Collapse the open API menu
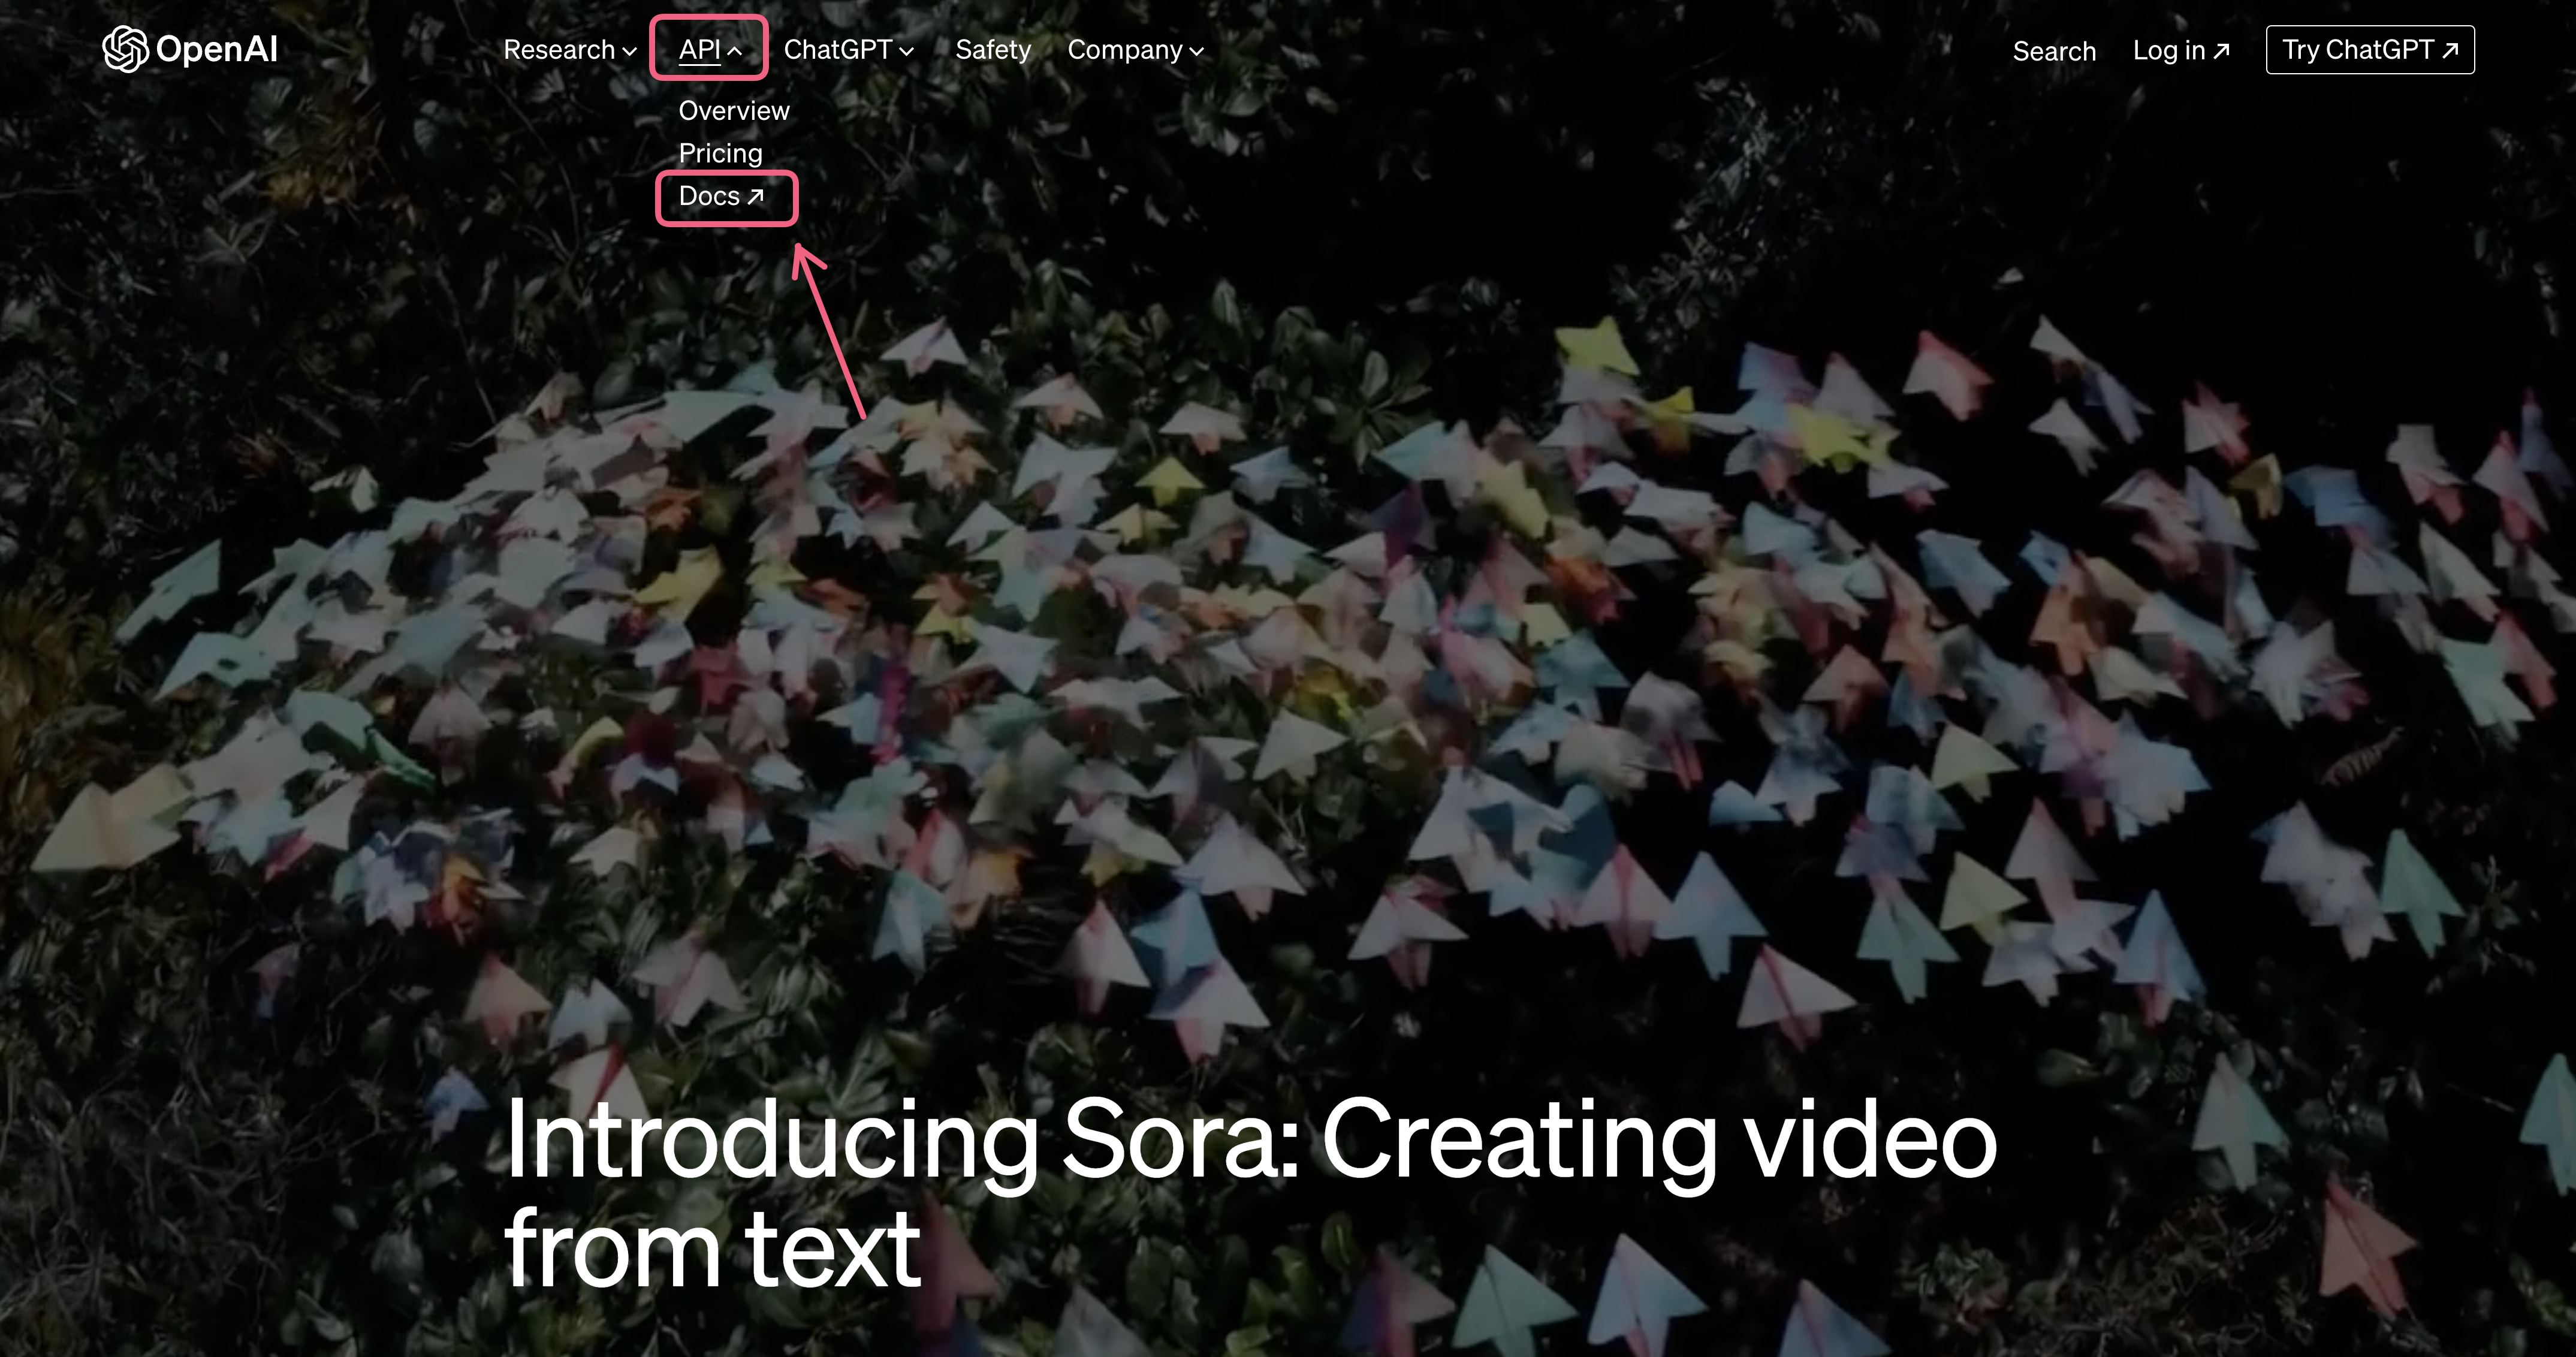 [x=700, y=50]
